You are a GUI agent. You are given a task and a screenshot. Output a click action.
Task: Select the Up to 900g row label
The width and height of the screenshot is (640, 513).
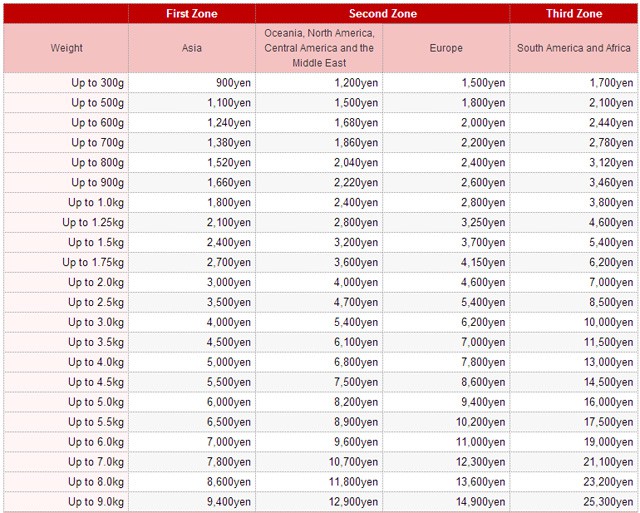(x=98, y=183)
